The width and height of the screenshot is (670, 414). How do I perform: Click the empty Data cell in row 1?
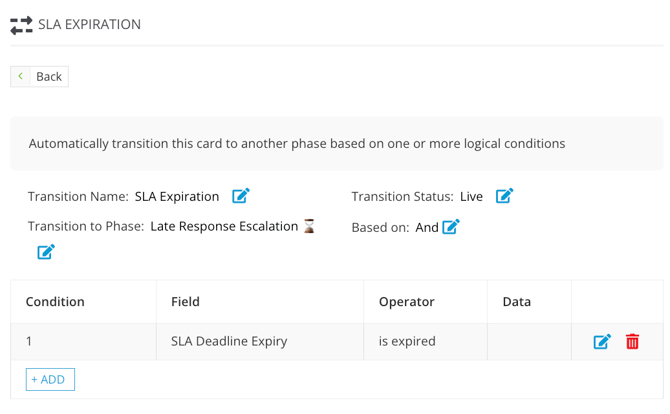529,341
